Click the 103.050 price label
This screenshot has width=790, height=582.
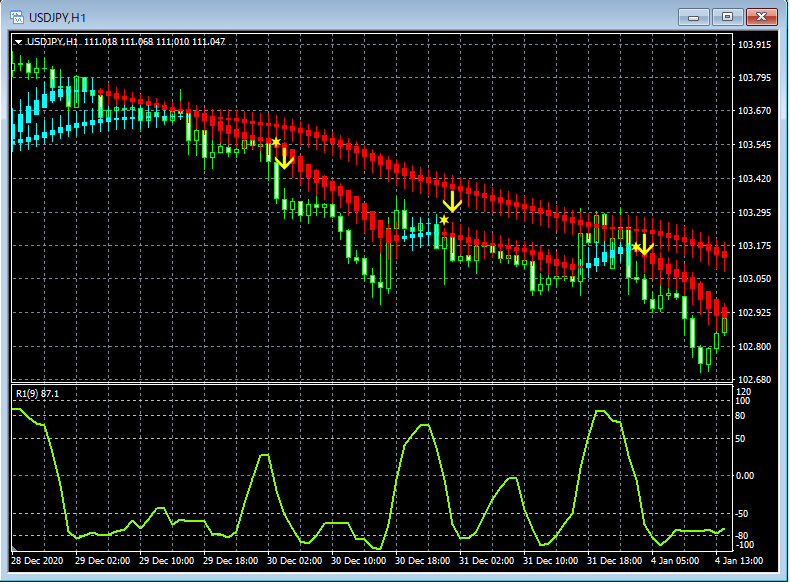click(x=754, y=279)
